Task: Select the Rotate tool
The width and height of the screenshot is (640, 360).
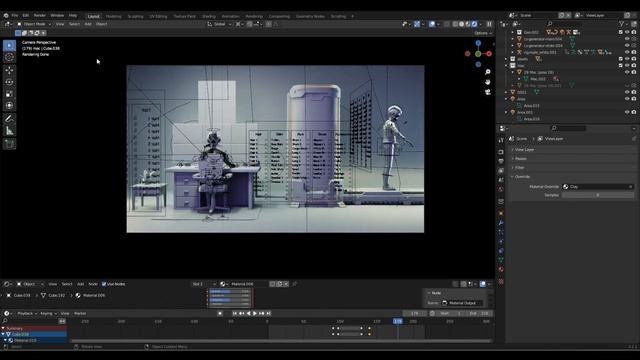Action: click(x=9, y=82)
